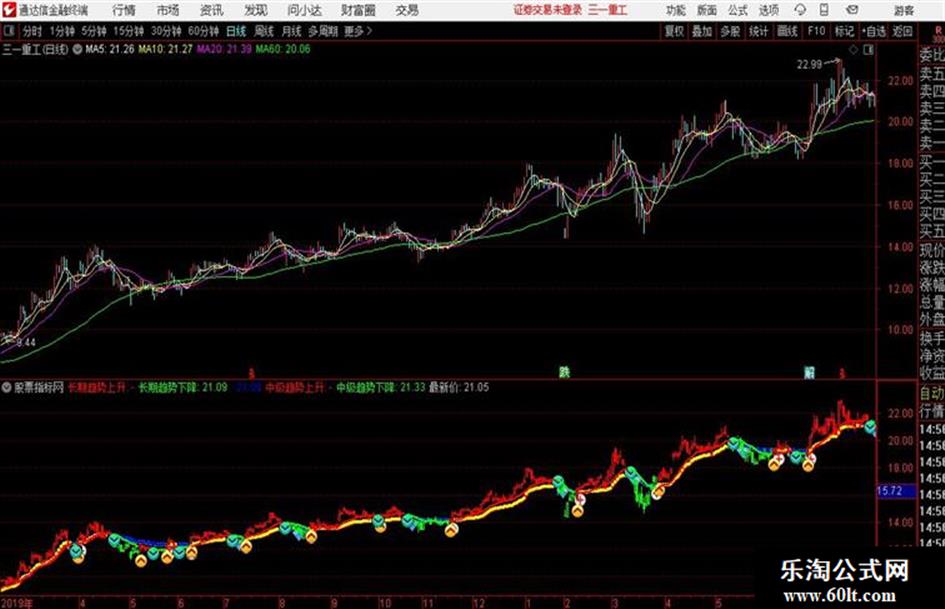This screenshot has height=609, width=945.
Task: Expand the 更多 periods chevron
Action: pos(358,31)
